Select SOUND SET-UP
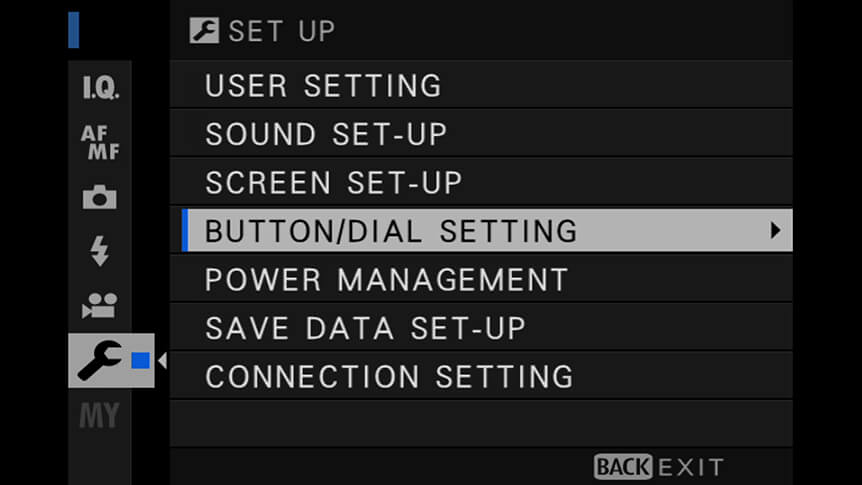862x485 pixels. click(x=326, y=134)
